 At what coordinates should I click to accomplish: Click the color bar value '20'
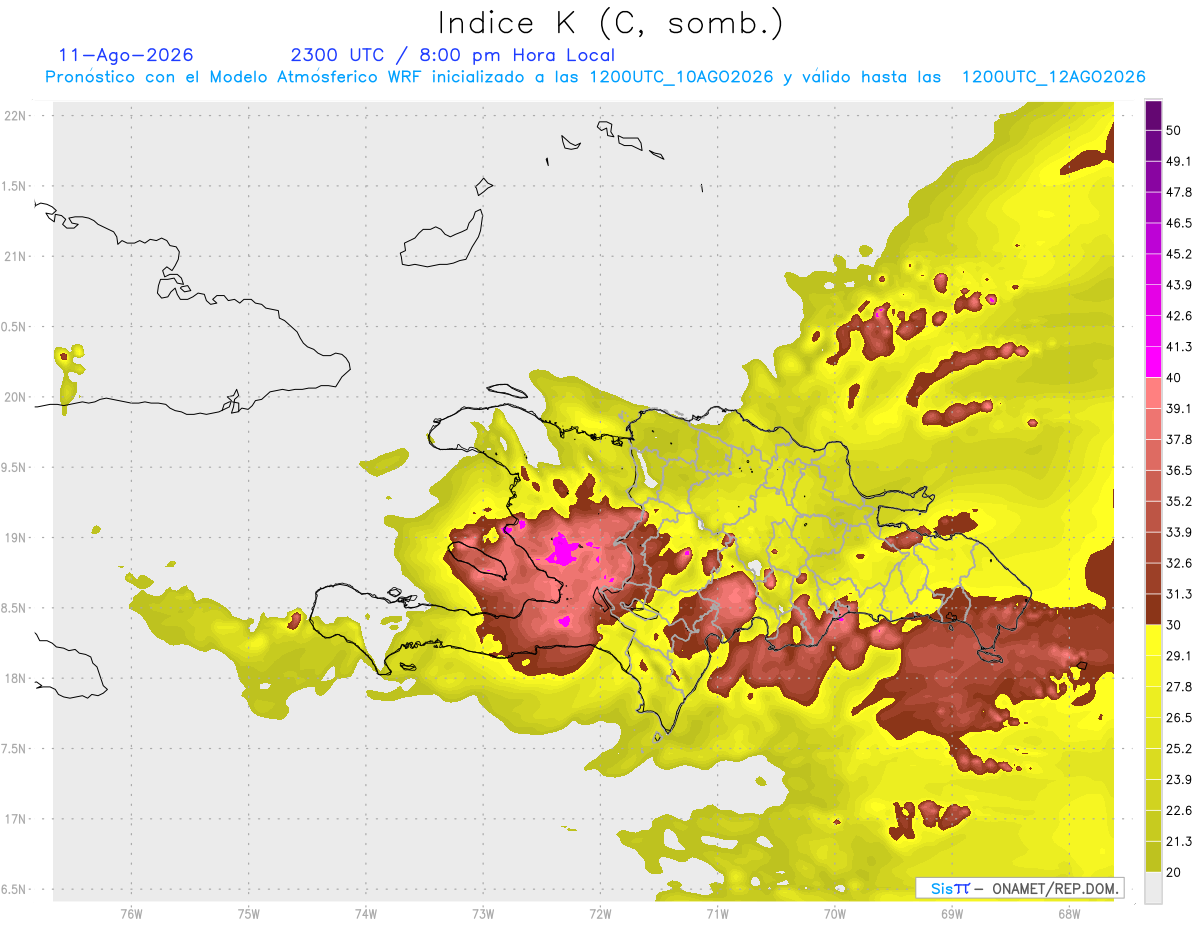click(x=1174, y=873)
